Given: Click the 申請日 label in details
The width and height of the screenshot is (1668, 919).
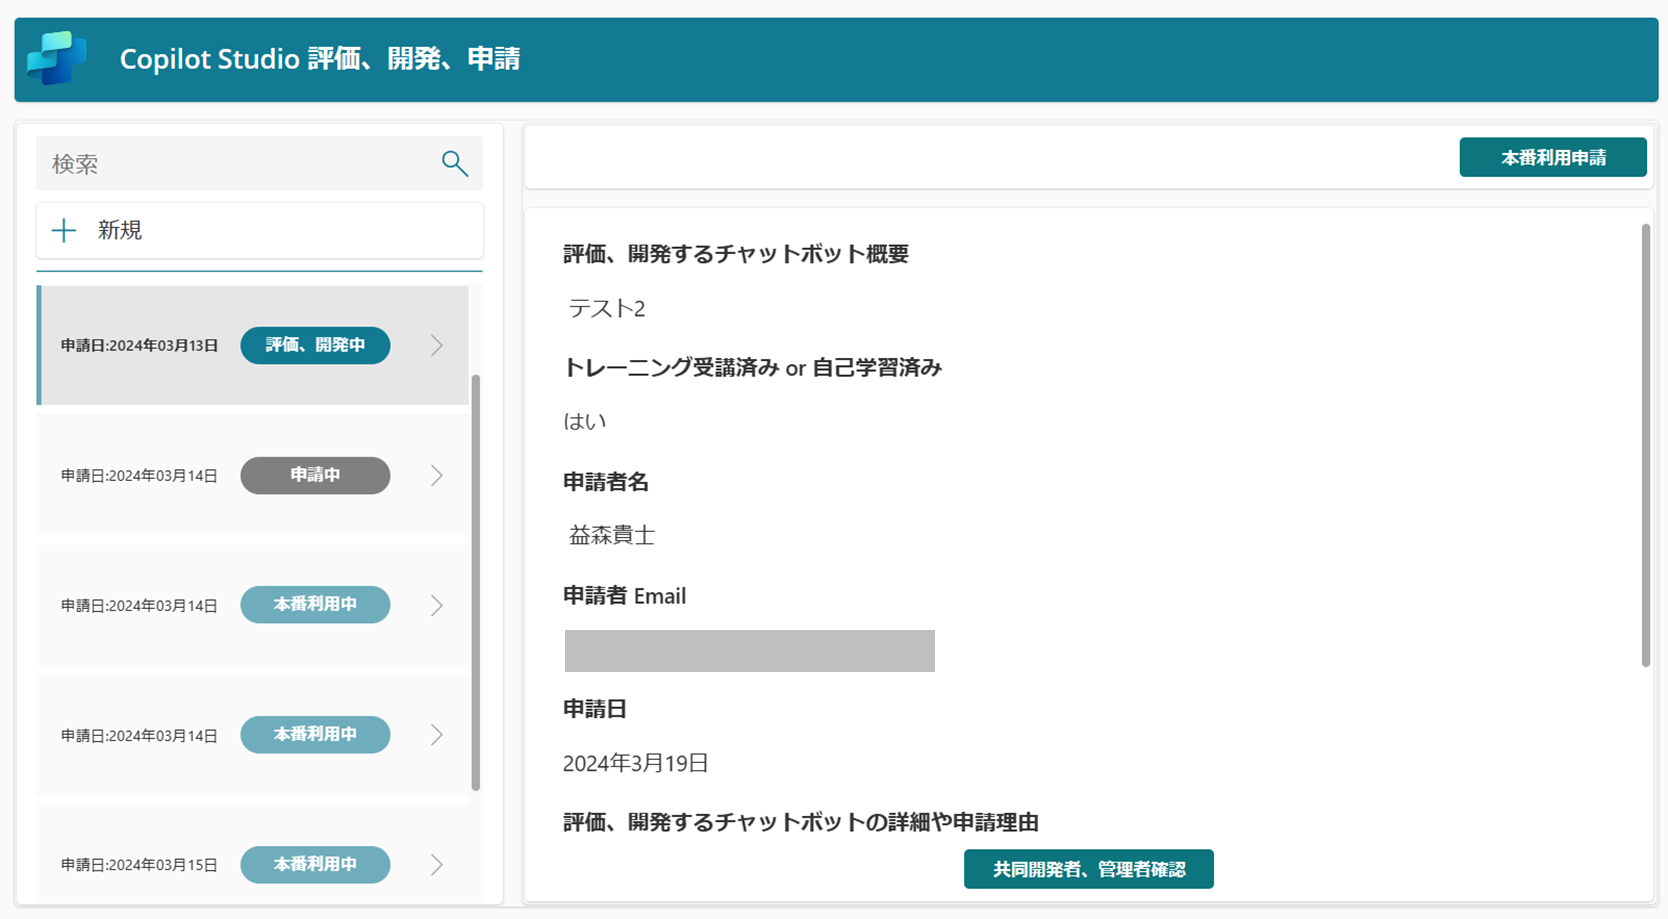Looking at the screenshot, I should [x=595, y=709].
